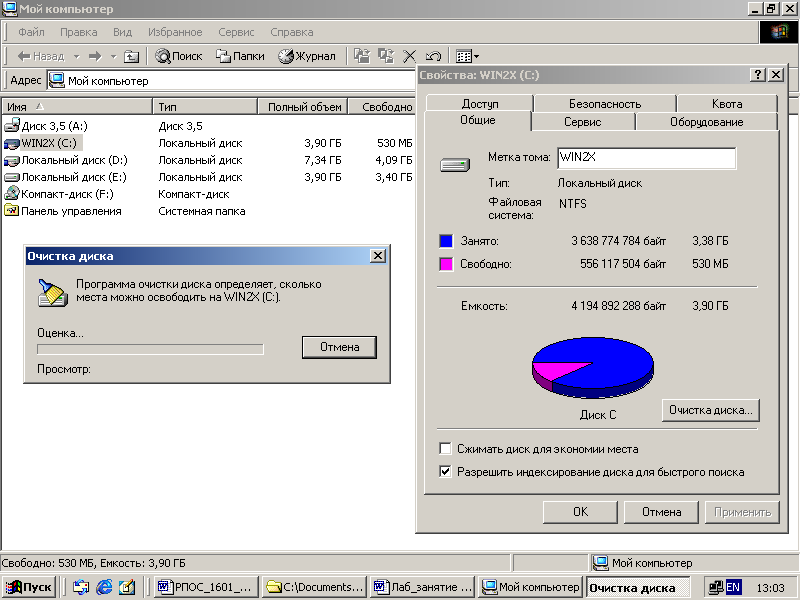
Task: Click the 3,40 ГБ free space cell
Action: pos(393,177)
